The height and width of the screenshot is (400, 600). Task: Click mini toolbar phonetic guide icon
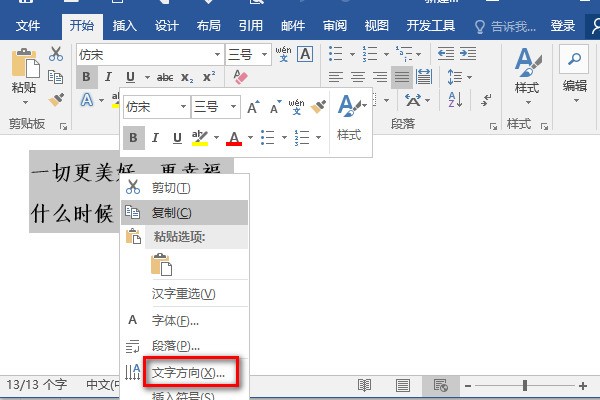[297, 107]
